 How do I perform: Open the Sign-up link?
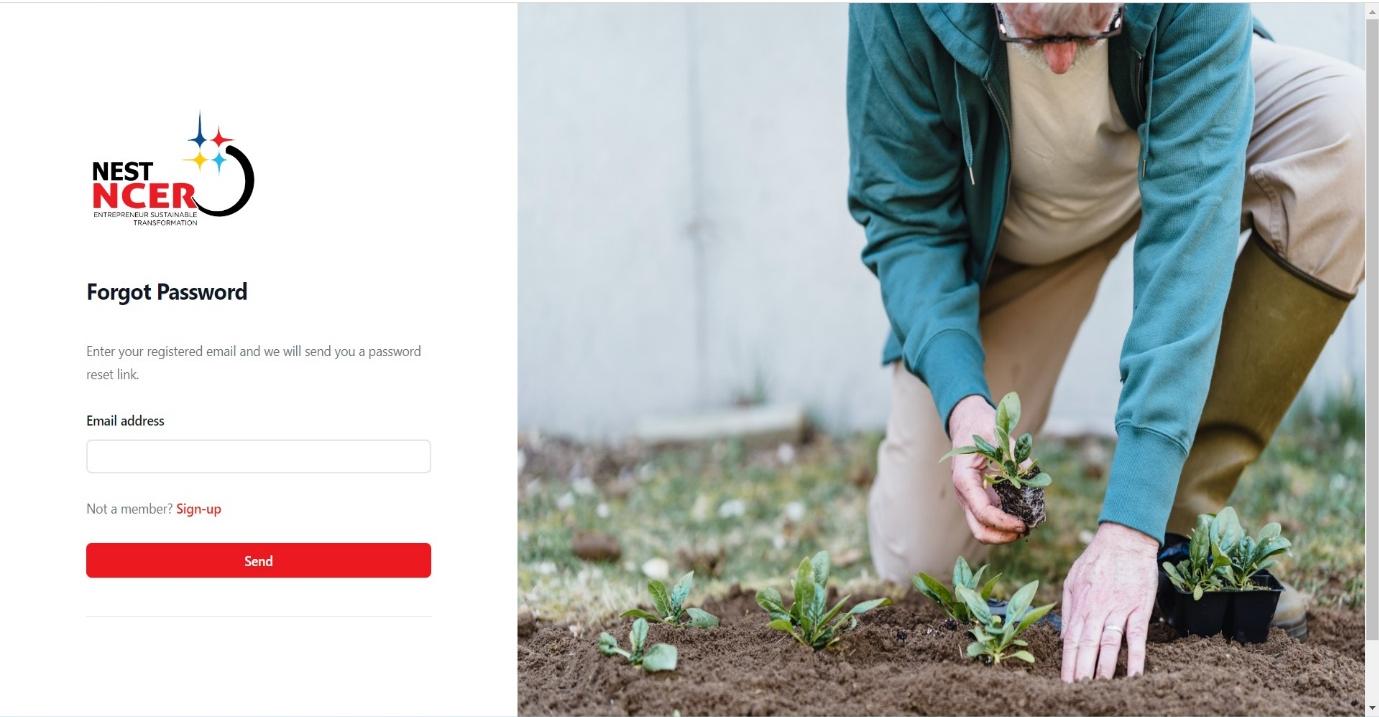[199, 509]
